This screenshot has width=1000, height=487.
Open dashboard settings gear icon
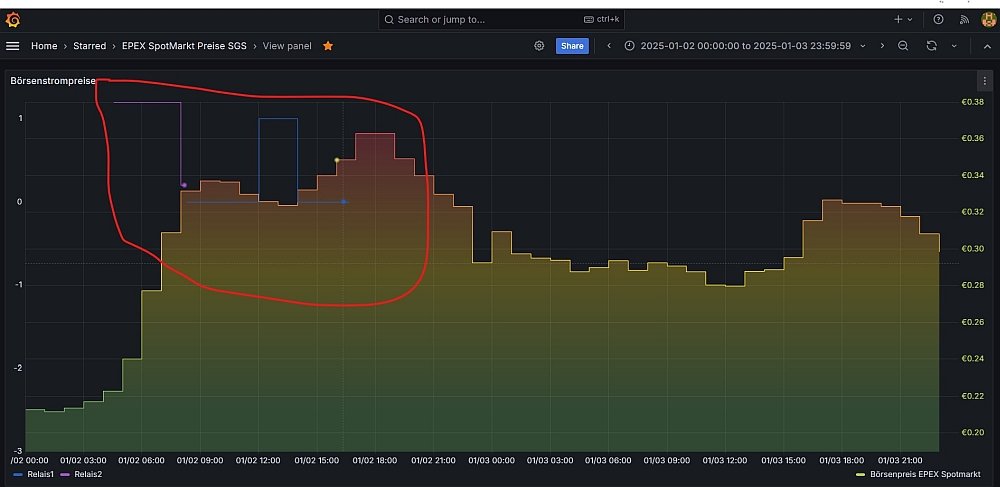pyautogui.click(x=539, y=46)
